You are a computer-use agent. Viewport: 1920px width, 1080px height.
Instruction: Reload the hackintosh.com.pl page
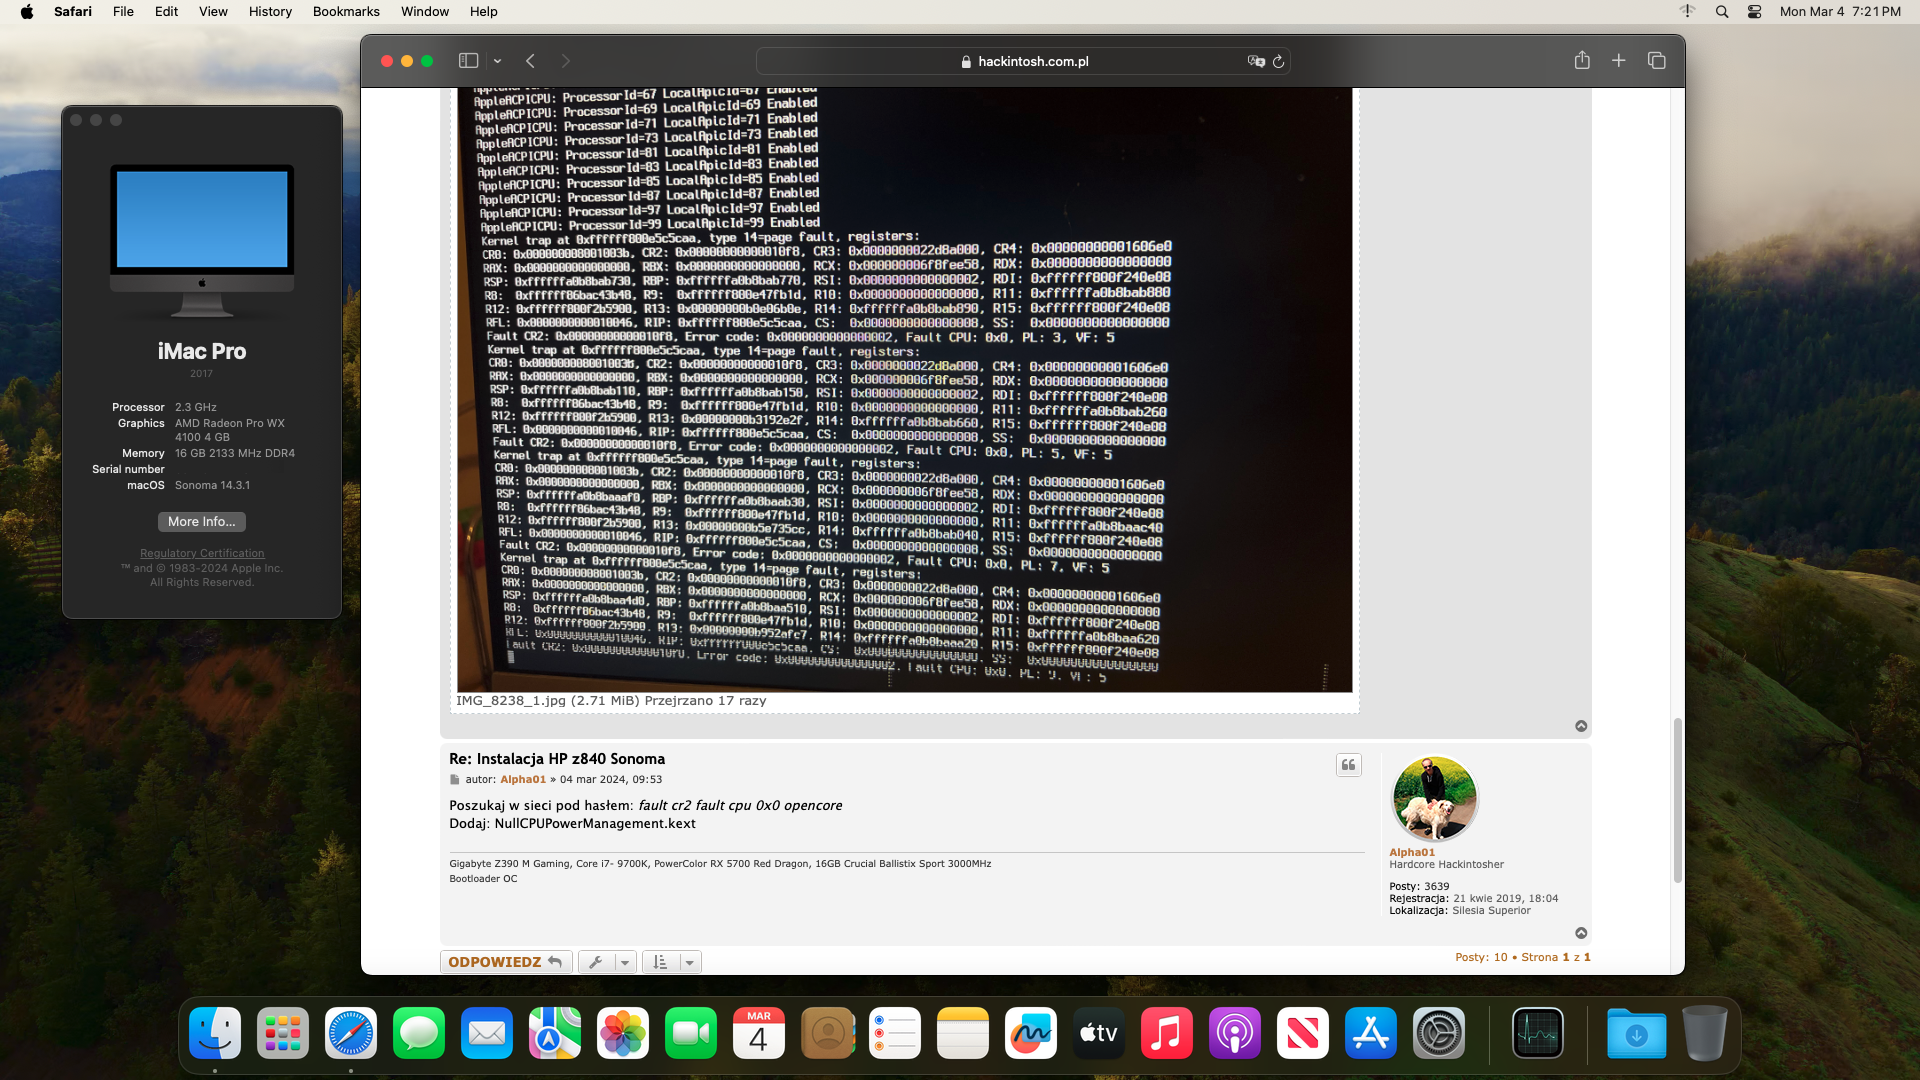[x=1278, y=61]
